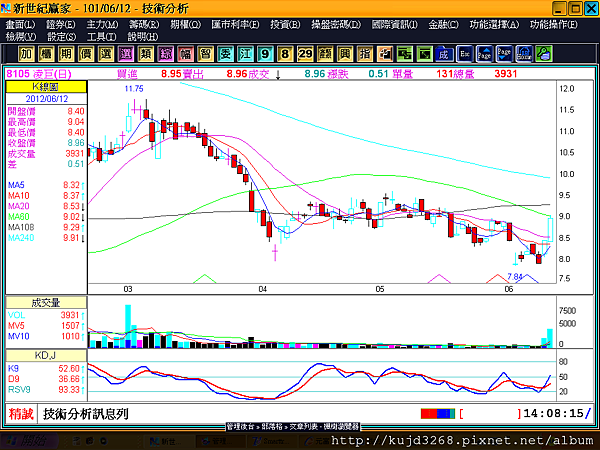Click the Page Up toolbar button
Viewport: 600px width, 450px height.
click(484, 54)
